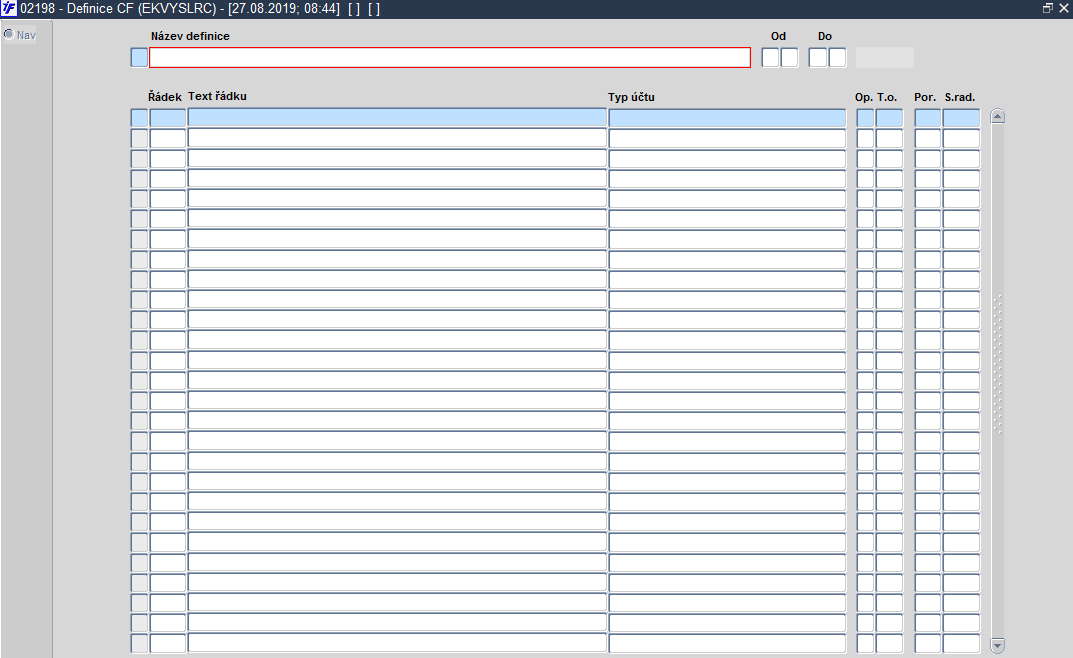Click the row selector of the highlighted row
1073x658 pixels.
139,118
